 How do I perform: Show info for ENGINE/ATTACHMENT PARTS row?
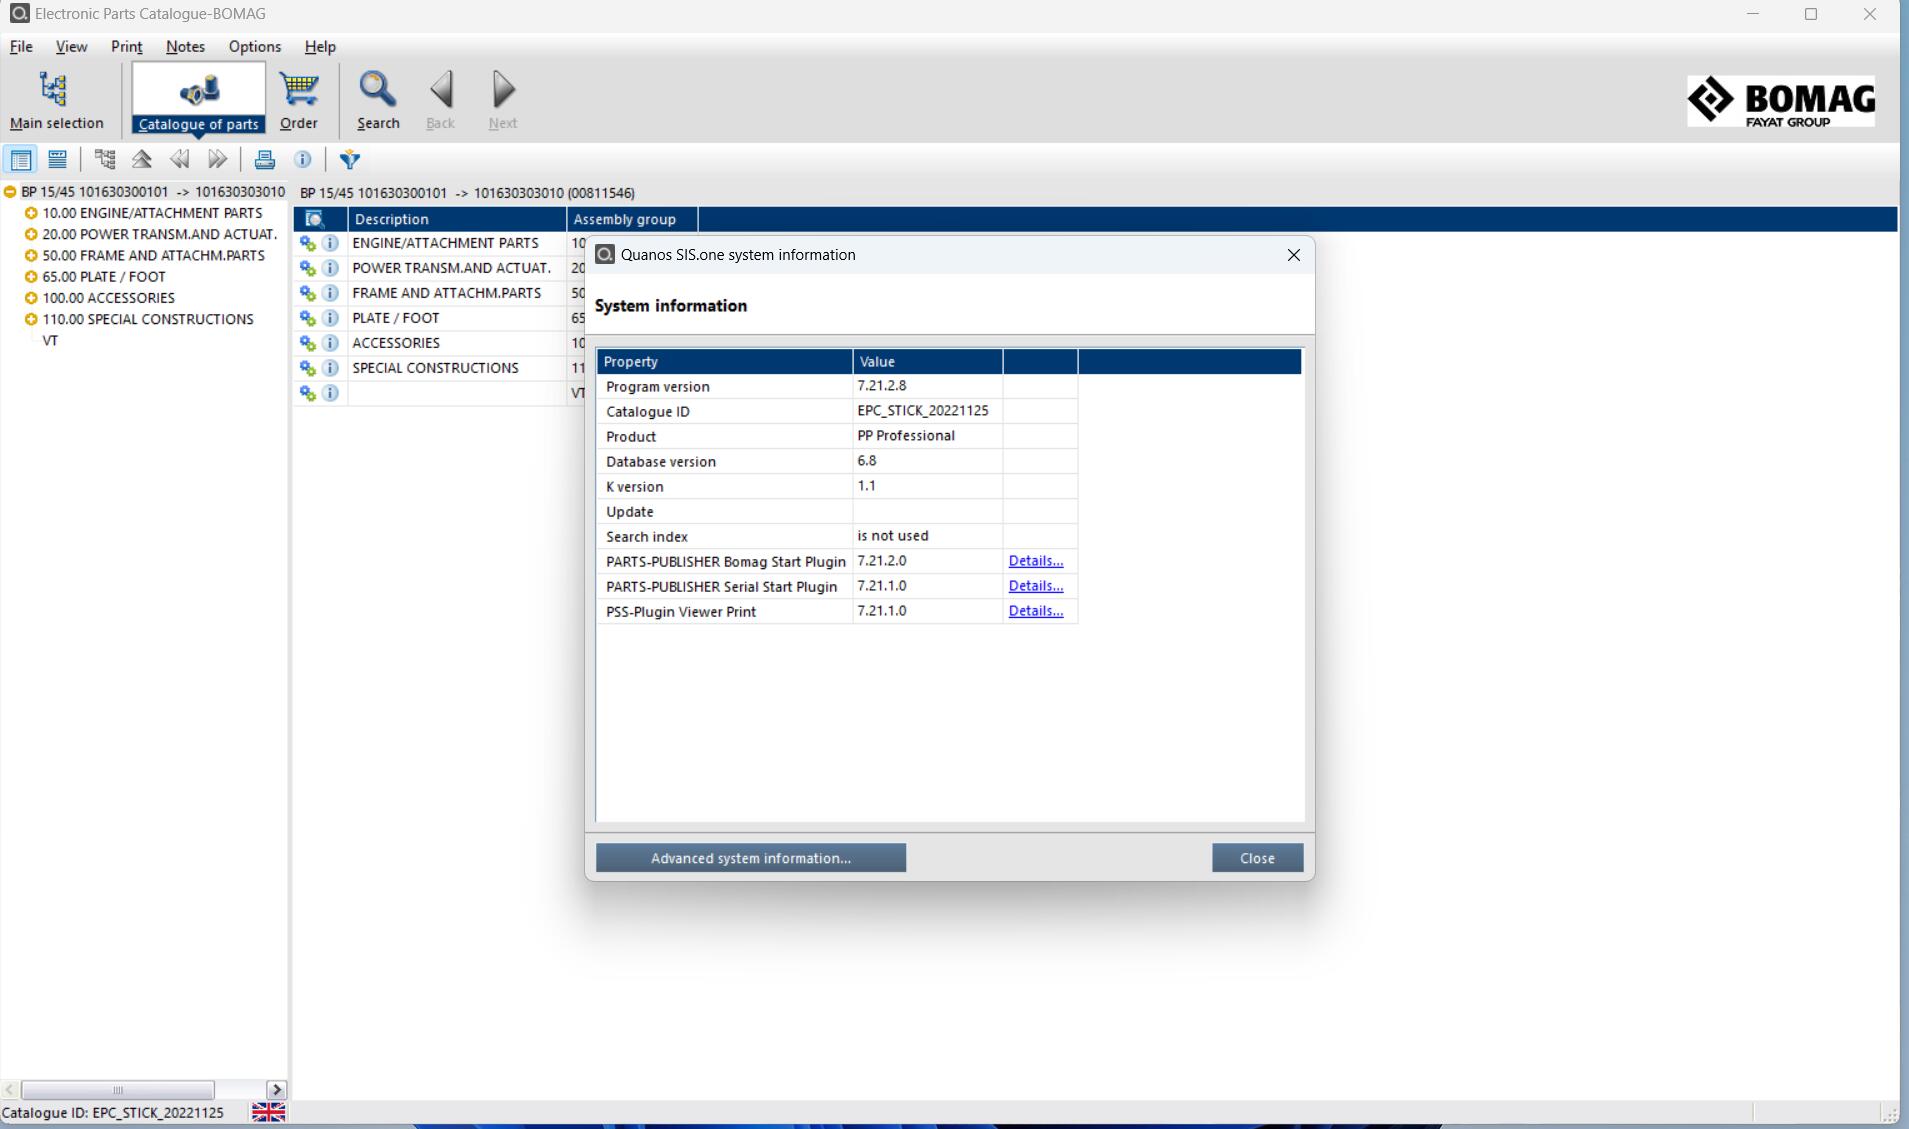[330, 243]
